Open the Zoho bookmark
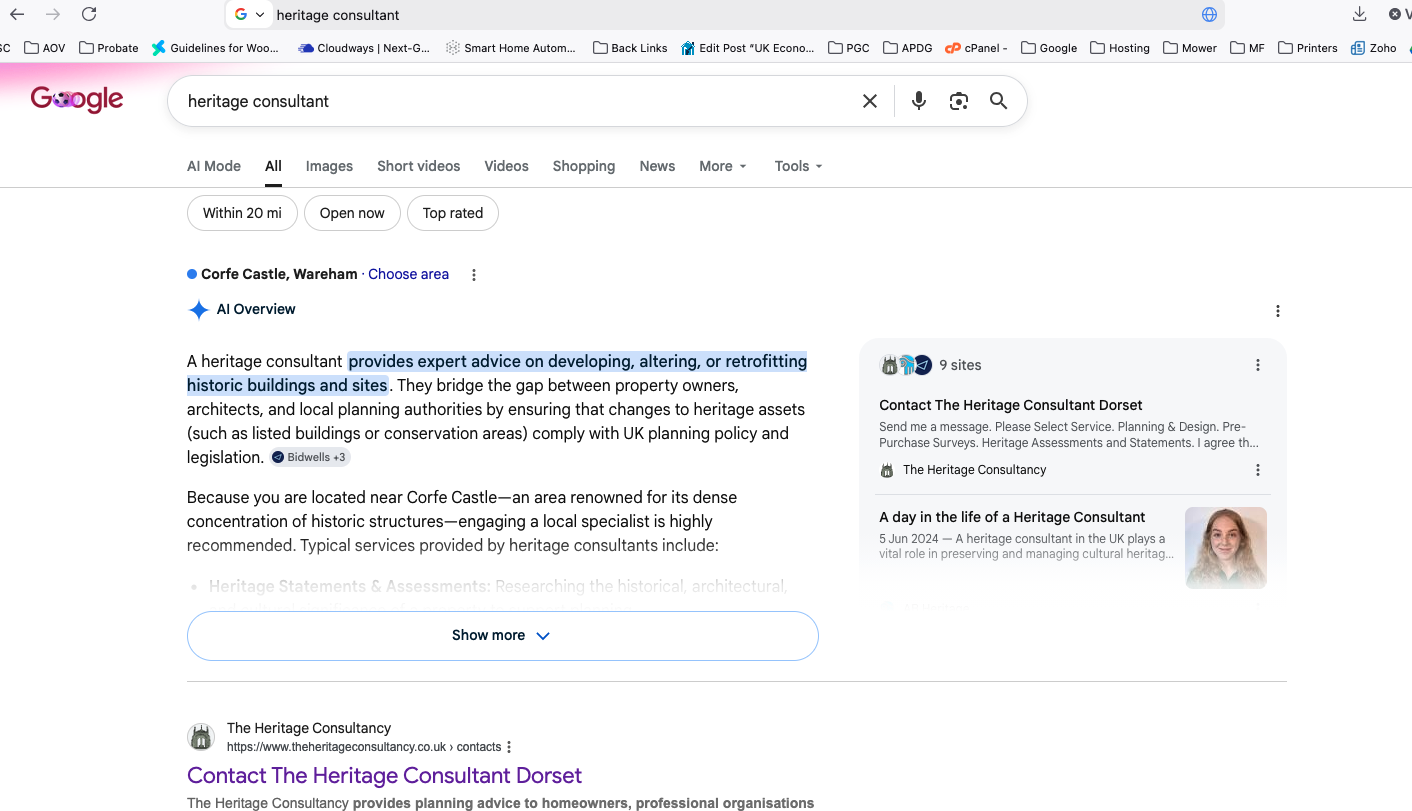1412x811 pixels. (x=1374, y=48)
